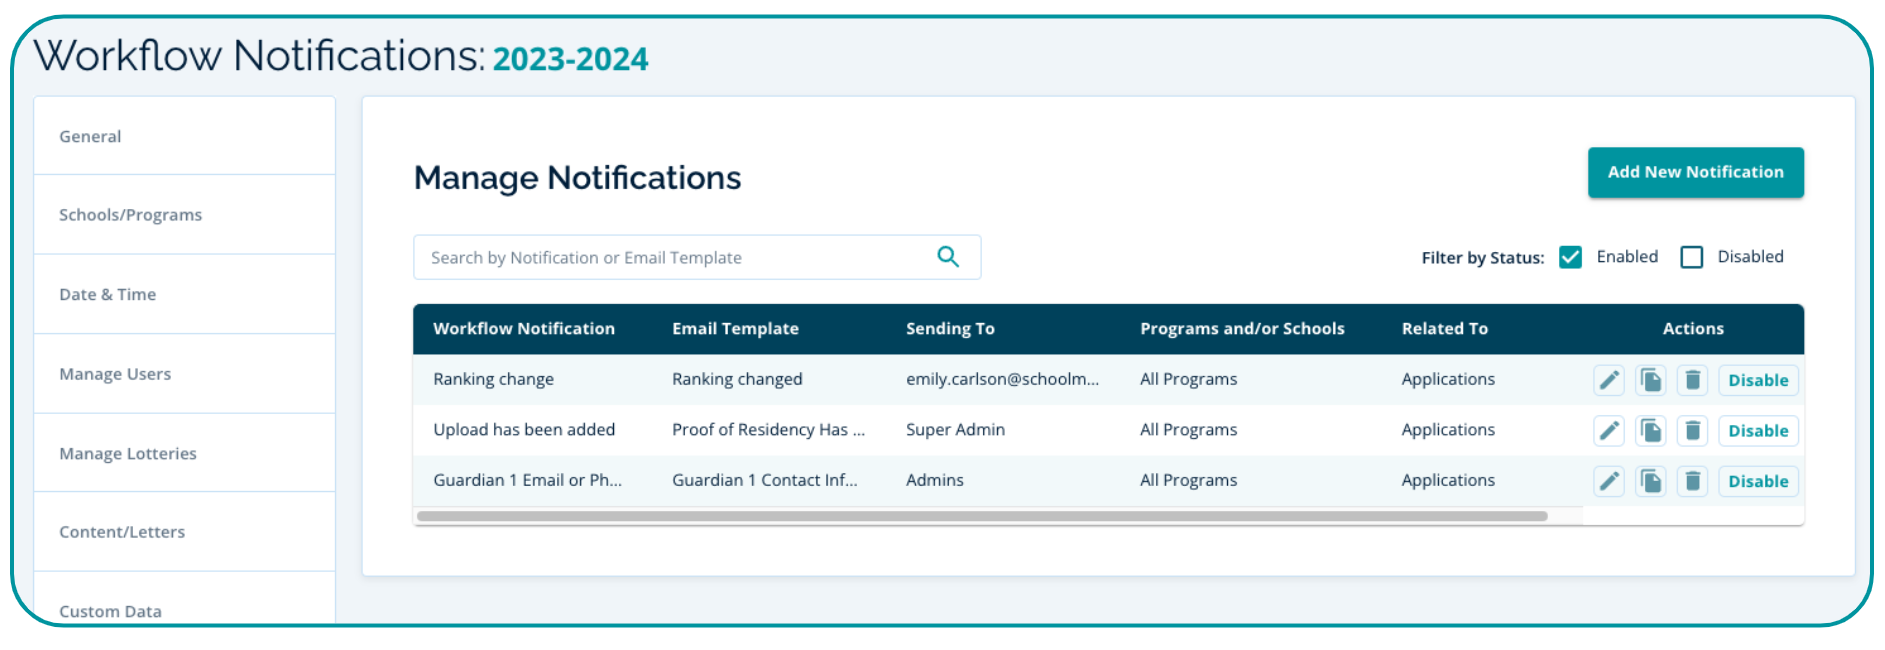This screenshot has height=650, width=1885.
Task: Edit the Ranking change notification
Action: click(1608, 380)
